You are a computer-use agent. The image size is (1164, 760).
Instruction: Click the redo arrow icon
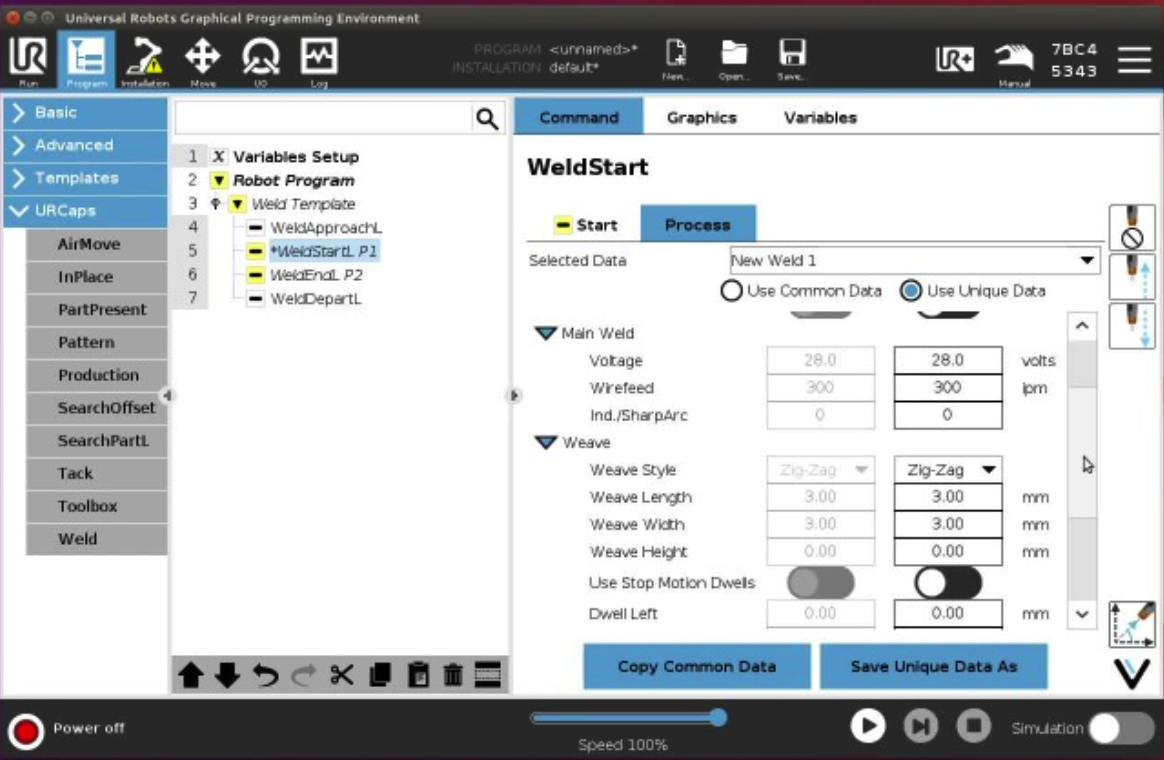coord(303,675)
